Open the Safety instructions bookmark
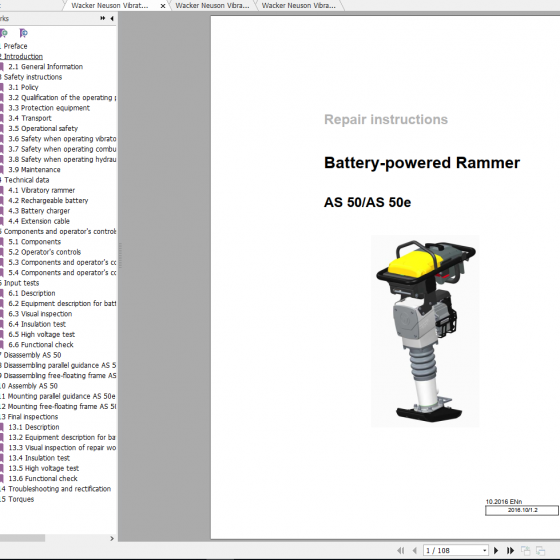This screenshot has height=560, width=560. 32,77
